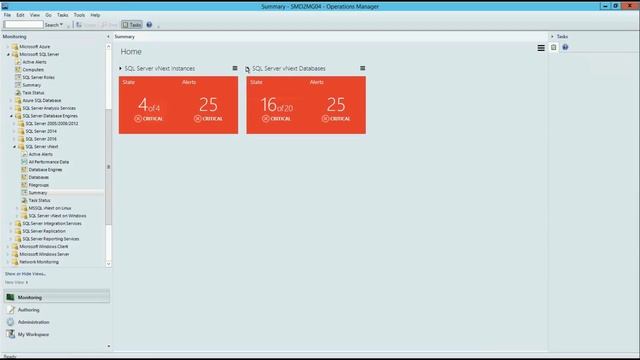Toggle the Tasks pane toolbar button
This screenshot has width=640, height=360.
click(x=132, y=25)
